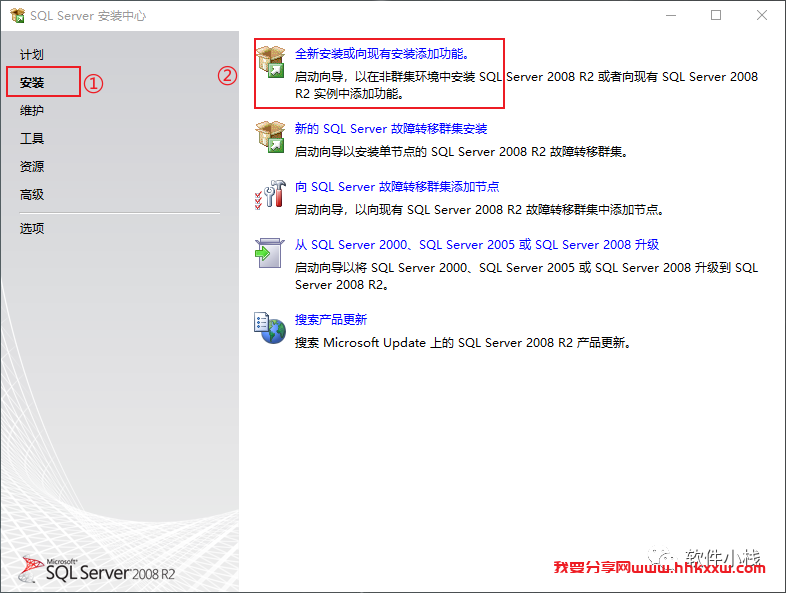Click the SQL Server title bar icon
Screen dimensions: 786x593
pos(18,16)
